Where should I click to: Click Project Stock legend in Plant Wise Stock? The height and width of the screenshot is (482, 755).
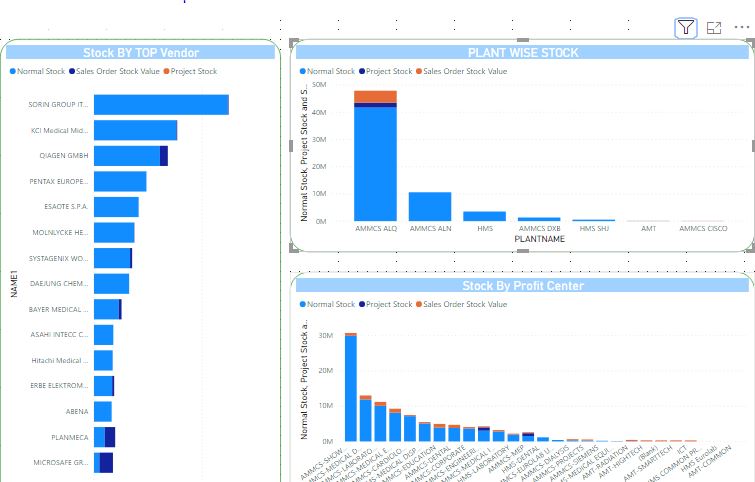386,71
